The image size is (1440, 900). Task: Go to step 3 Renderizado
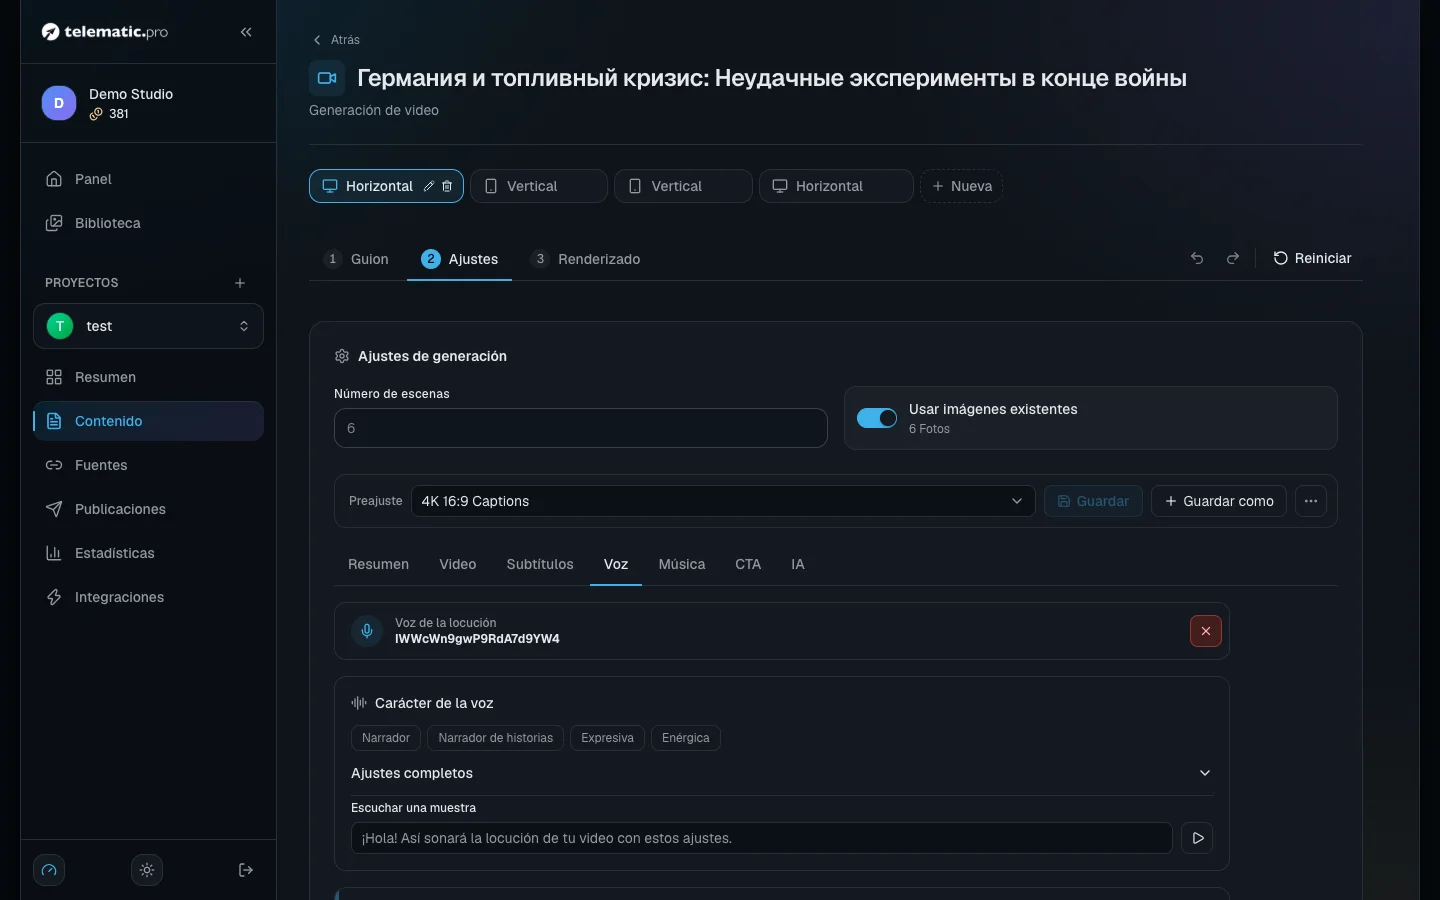(x=586, y=259)
